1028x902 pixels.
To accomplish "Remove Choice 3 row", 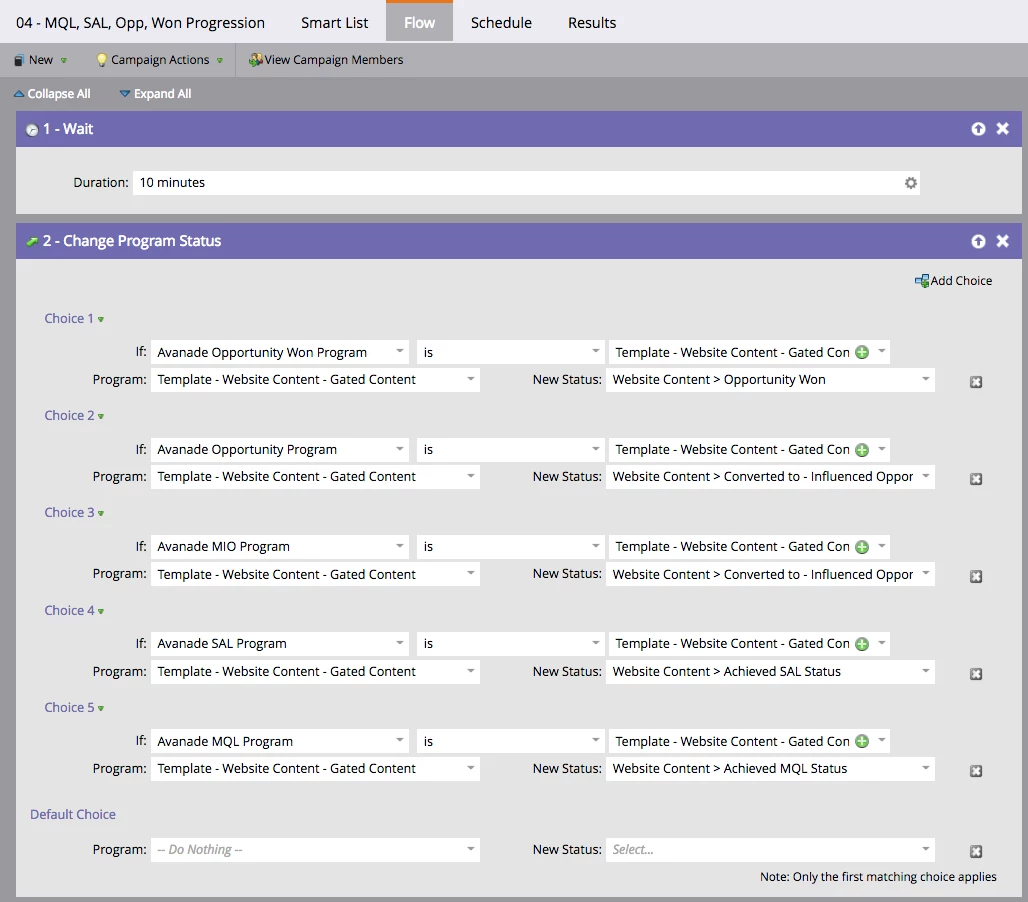I will (976, 576).
